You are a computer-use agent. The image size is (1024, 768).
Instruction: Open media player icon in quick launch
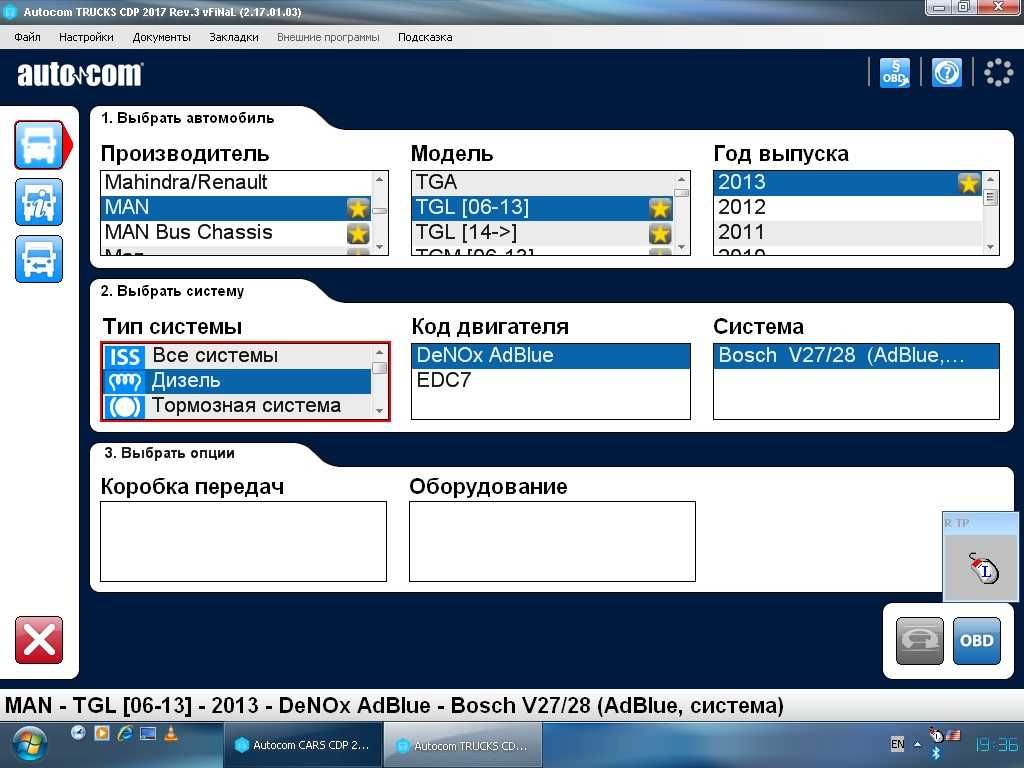[x=102, y=733]
